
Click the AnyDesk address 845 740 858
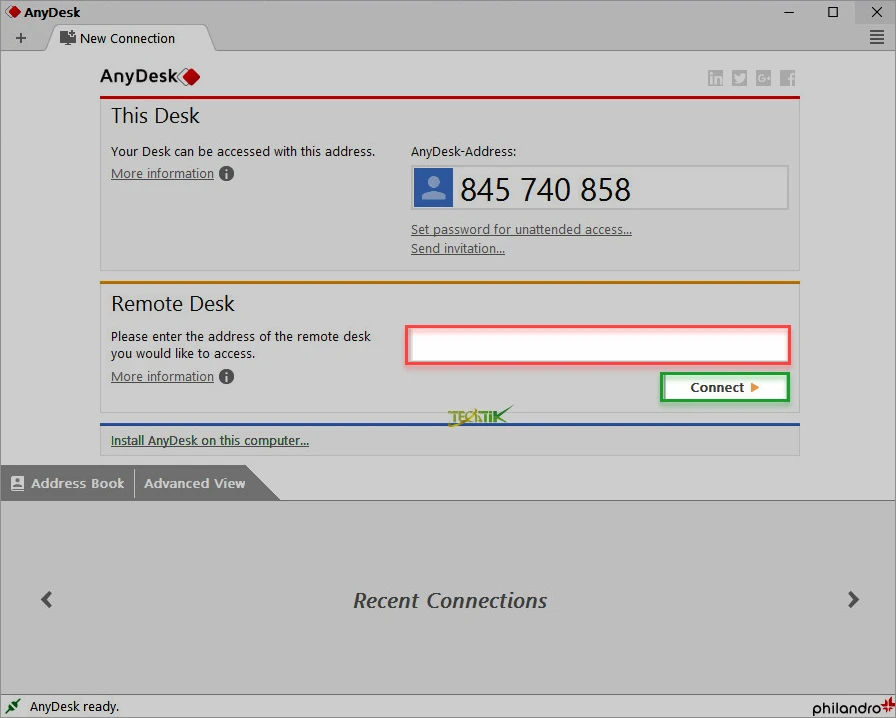(x=545, y=189)
